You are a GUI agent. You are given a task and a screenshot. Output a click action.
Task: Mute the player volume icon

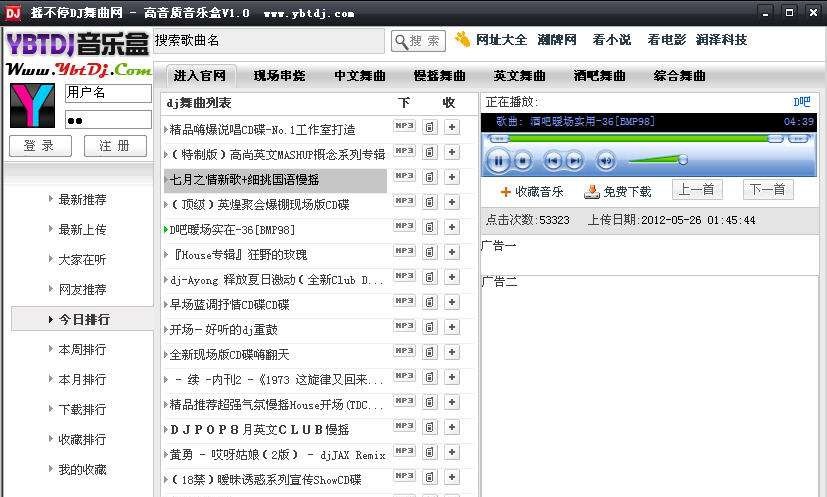(605, 160)
